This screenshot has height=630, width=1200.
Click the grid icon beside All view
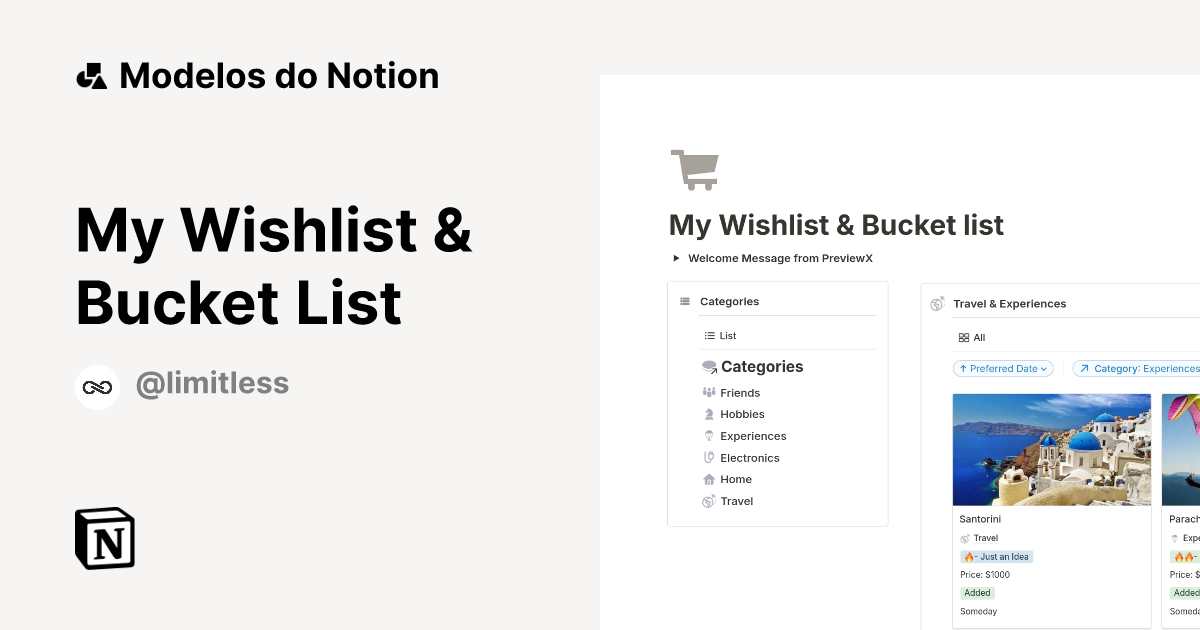[963, 337]
